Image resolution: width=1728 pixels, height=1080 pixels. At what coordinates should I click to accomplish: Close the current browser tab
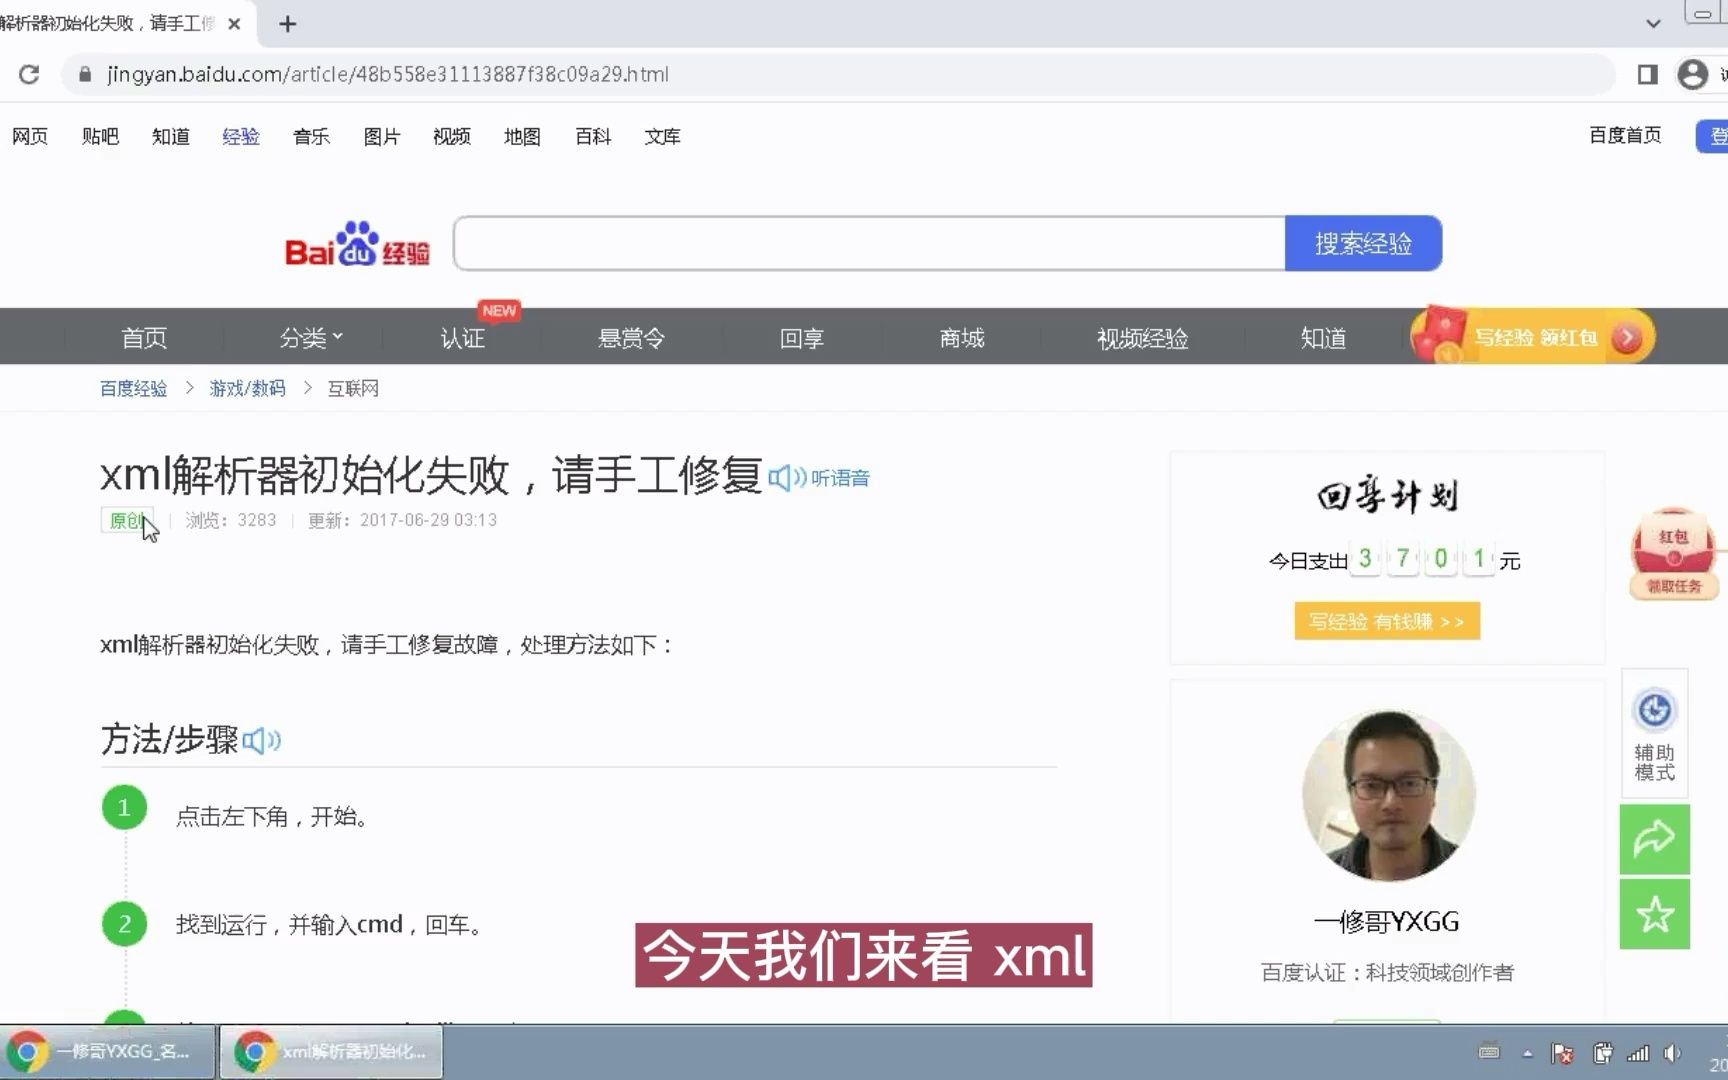coord(234,24)
